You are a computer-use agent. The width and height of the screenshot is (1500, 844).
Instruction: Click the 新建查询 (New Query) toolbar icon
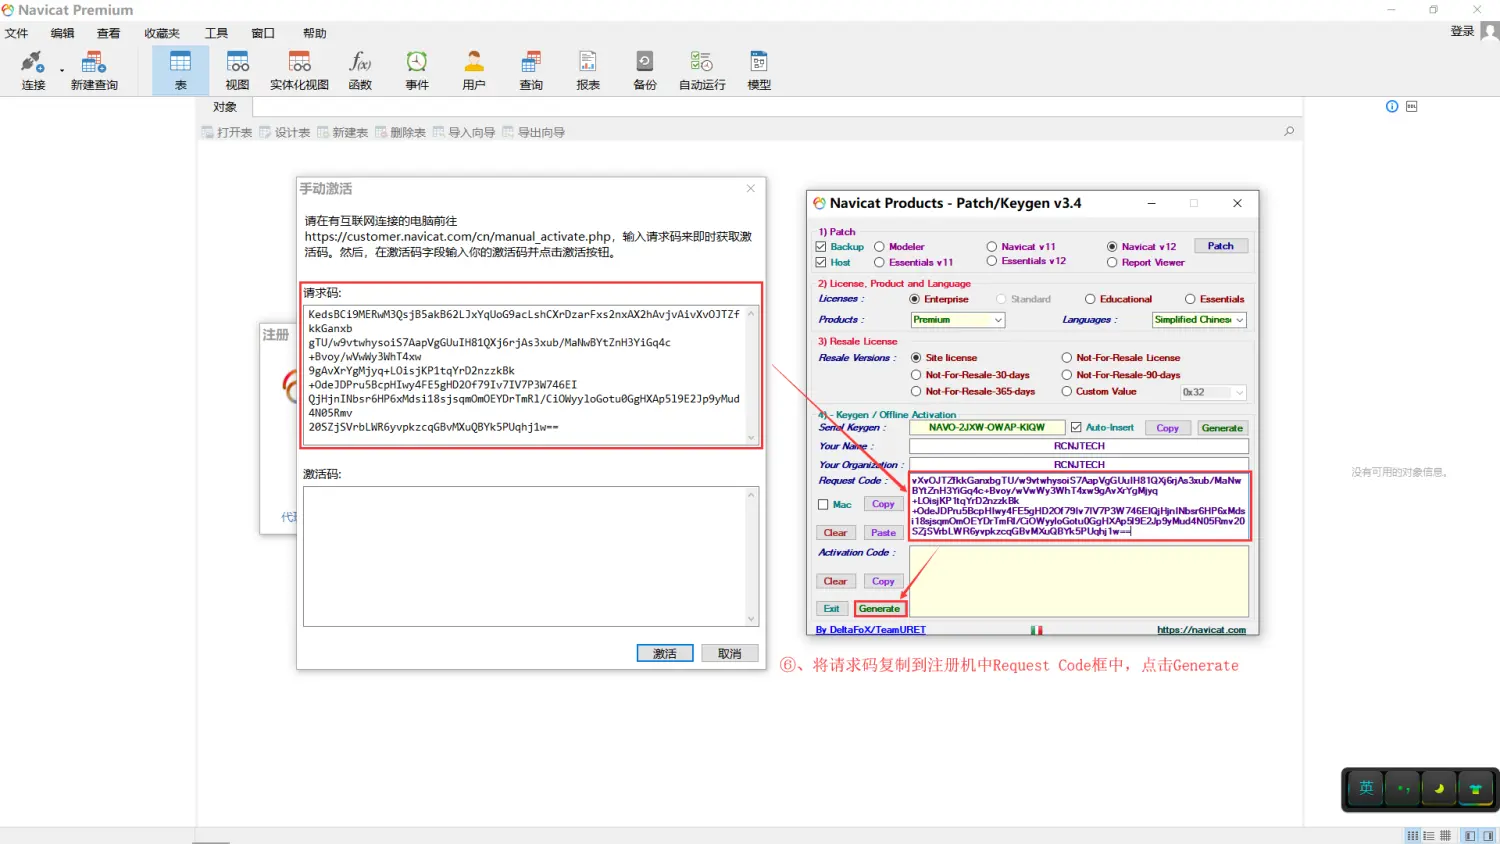click(94, 70)
